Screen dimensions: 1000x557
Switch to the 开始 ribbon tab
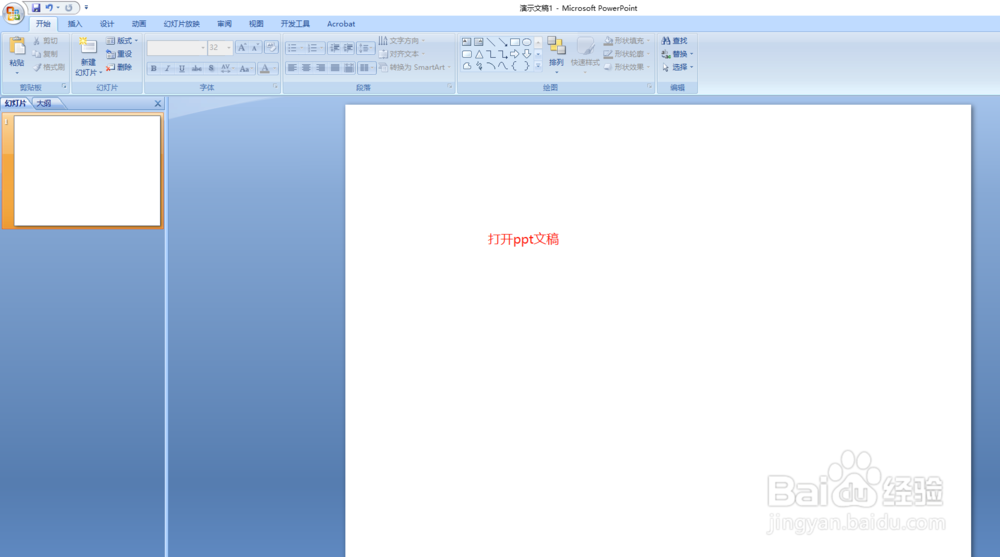point(43,24)
